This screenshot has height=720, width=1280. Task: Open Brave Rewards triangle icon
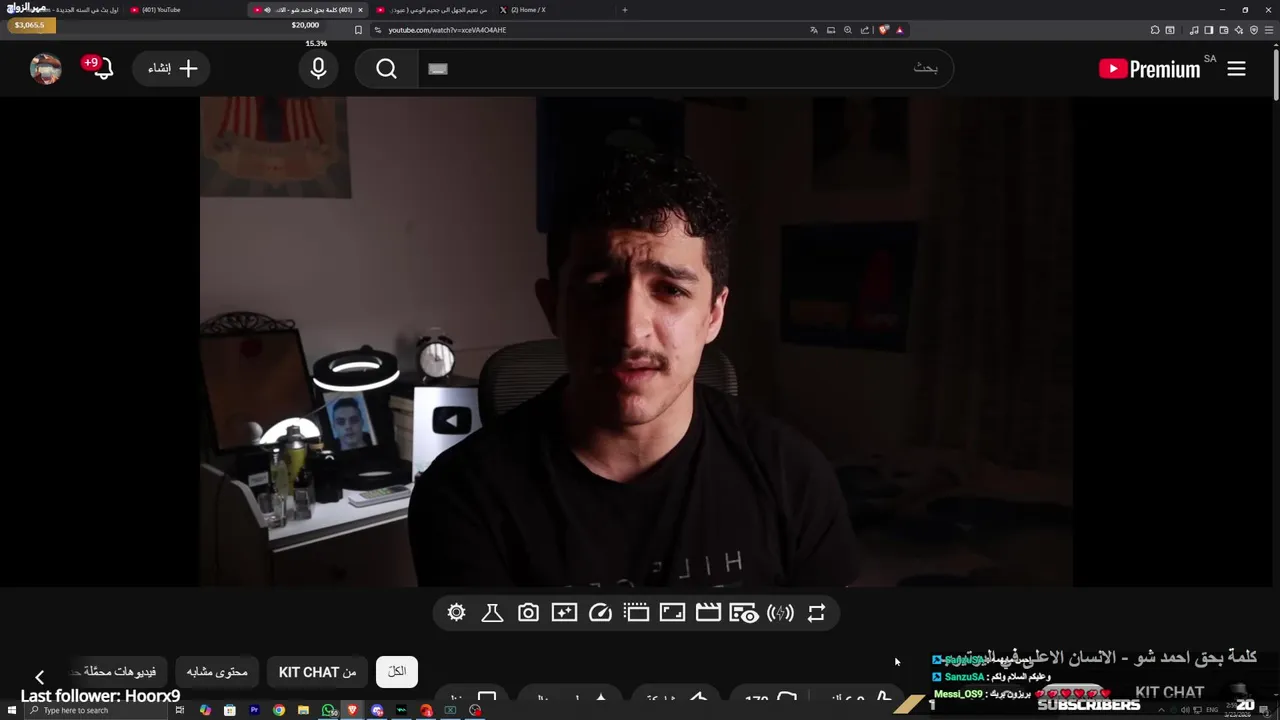point(900,30)
